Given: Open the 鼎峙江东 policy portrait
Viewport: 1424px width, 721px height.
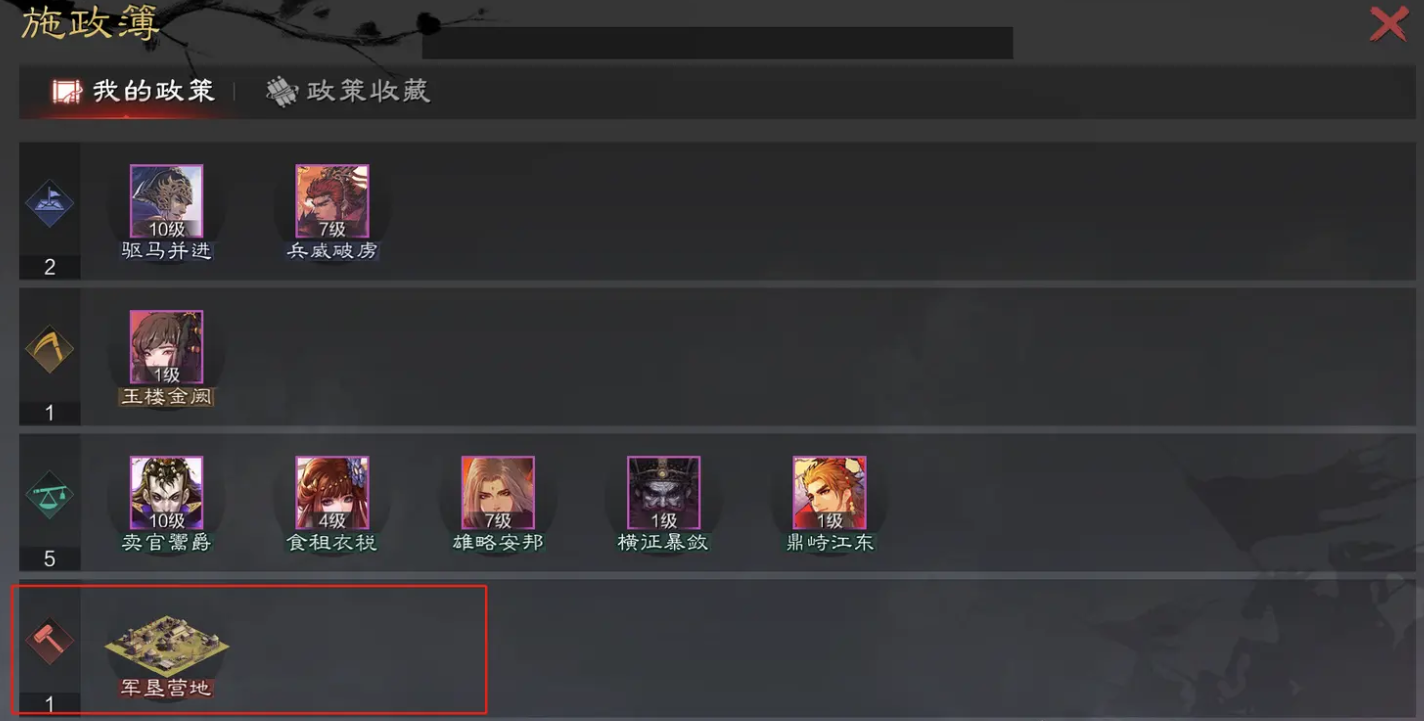Looking at the screenshot, I should pos(830,493).
